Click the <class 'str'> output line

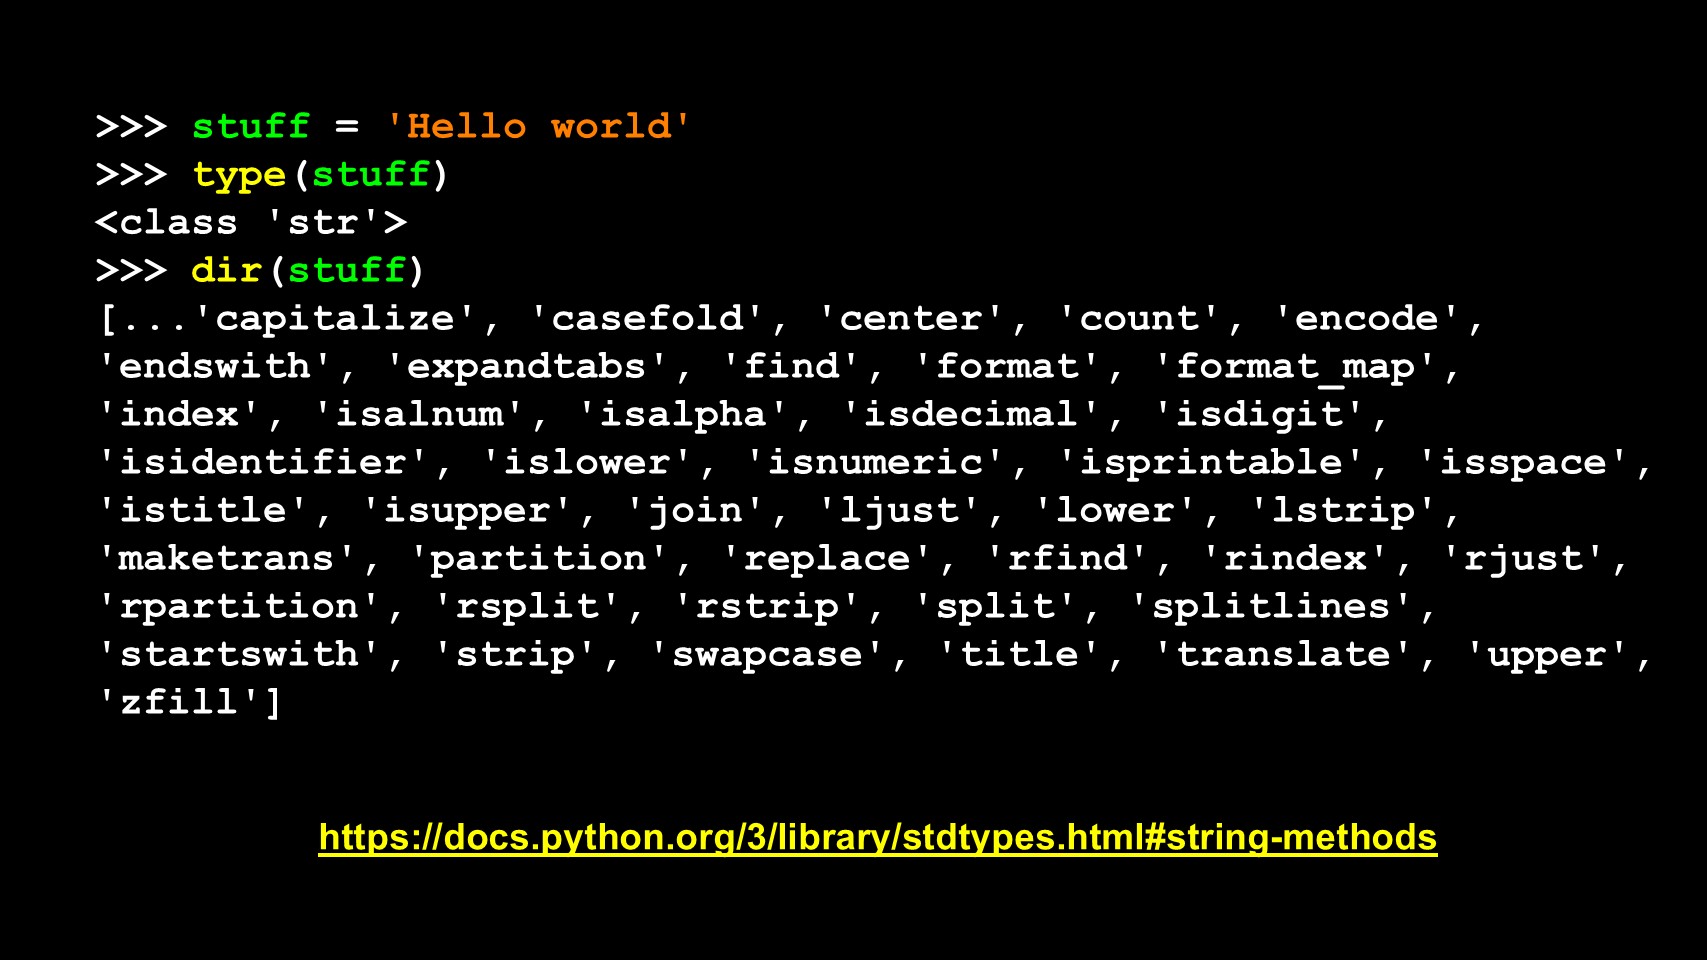tap(251, 222)
